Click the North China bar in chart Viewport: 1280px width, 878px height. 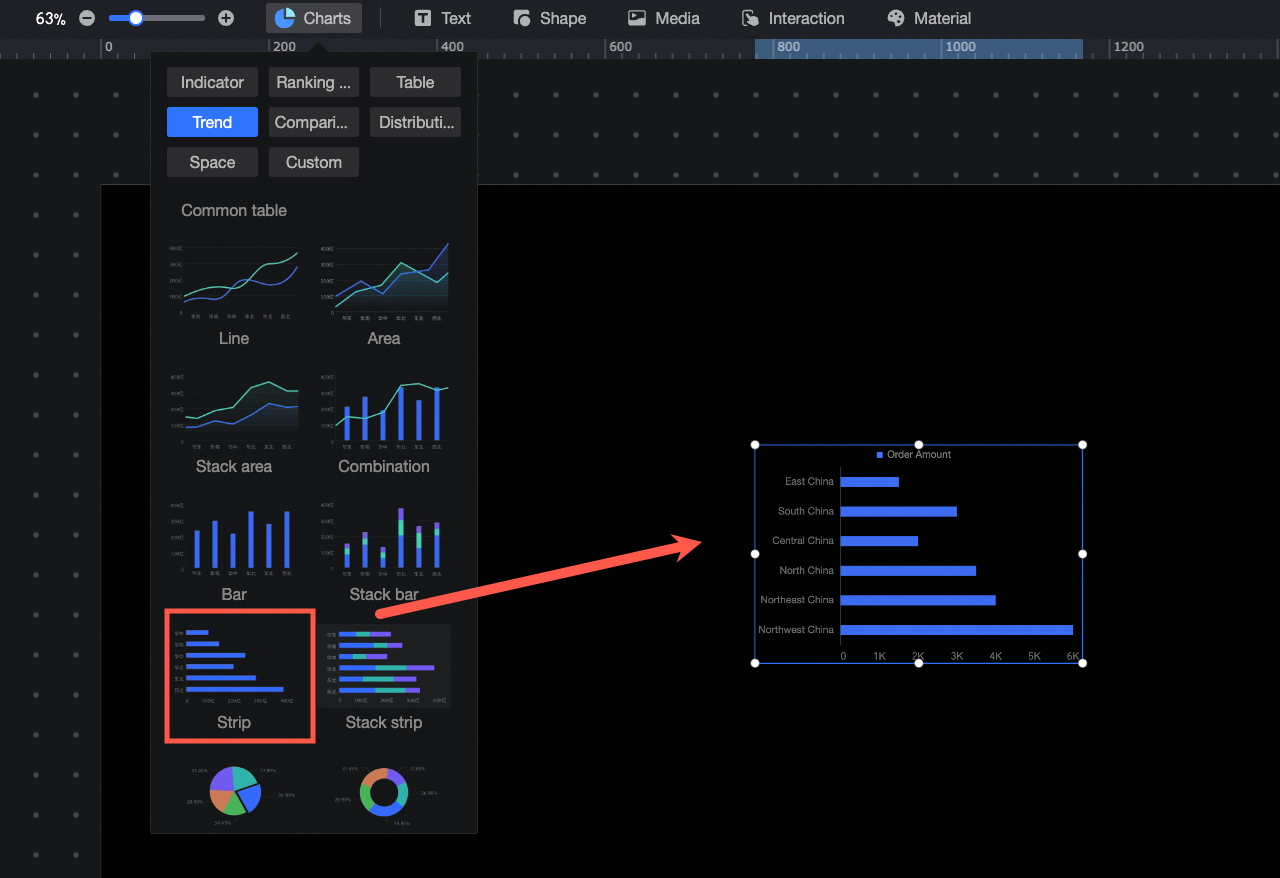[x=908, y=571]
